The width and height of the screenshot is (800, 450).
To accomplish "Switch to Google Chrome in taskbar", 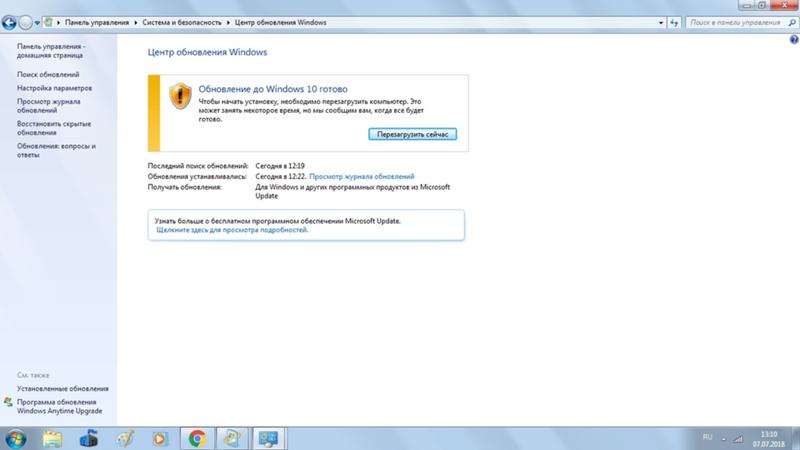I will [197, 439].
